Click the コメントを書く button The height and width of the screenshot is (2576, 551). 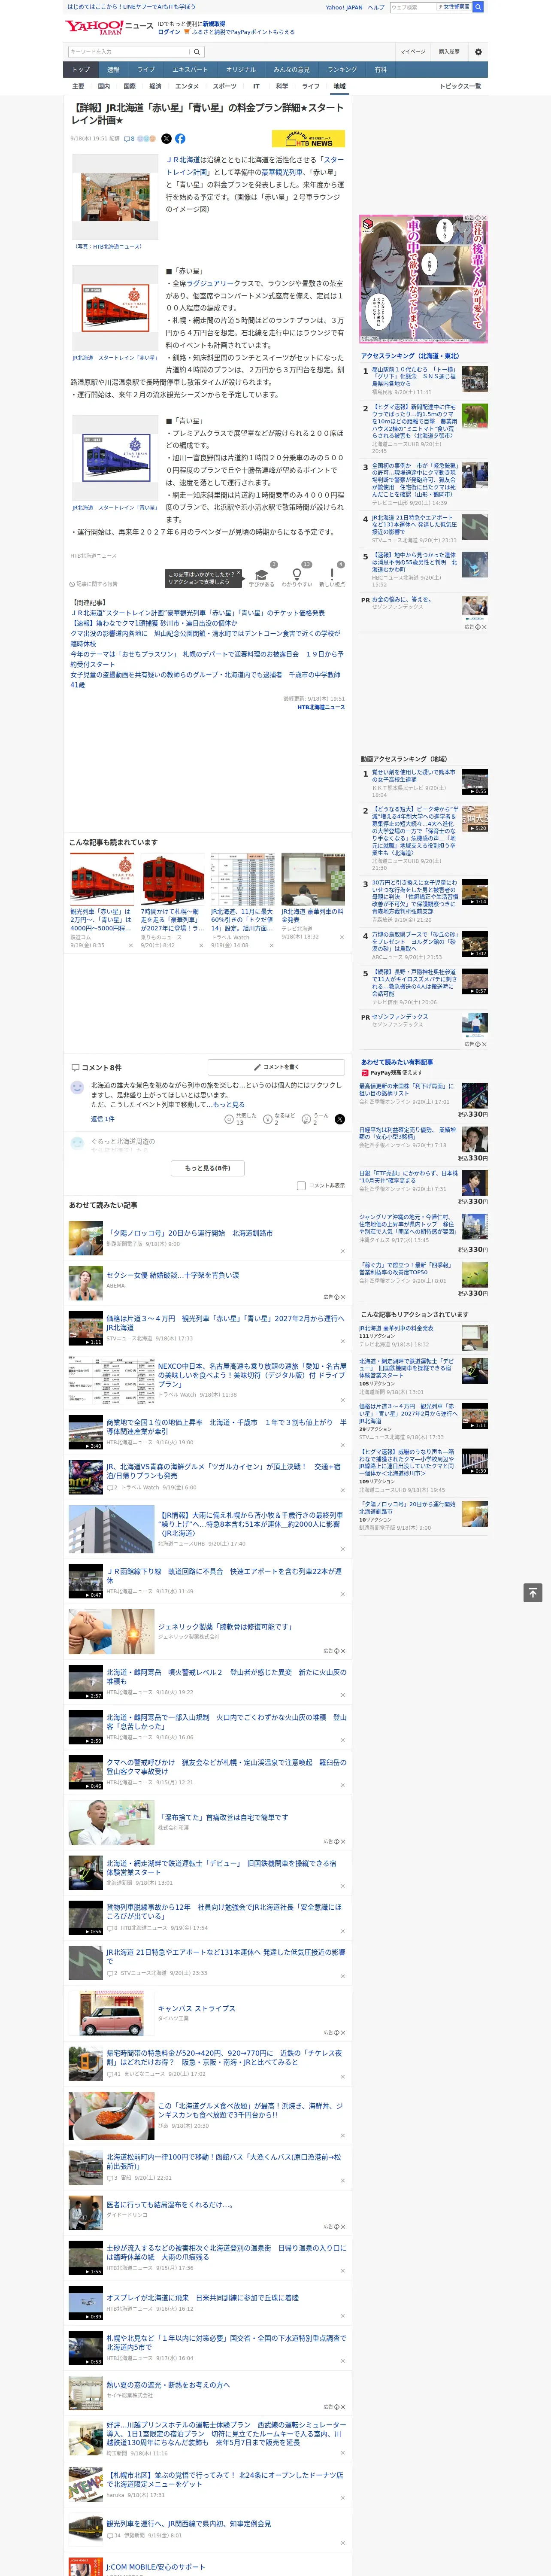[x=276, y=1067]
